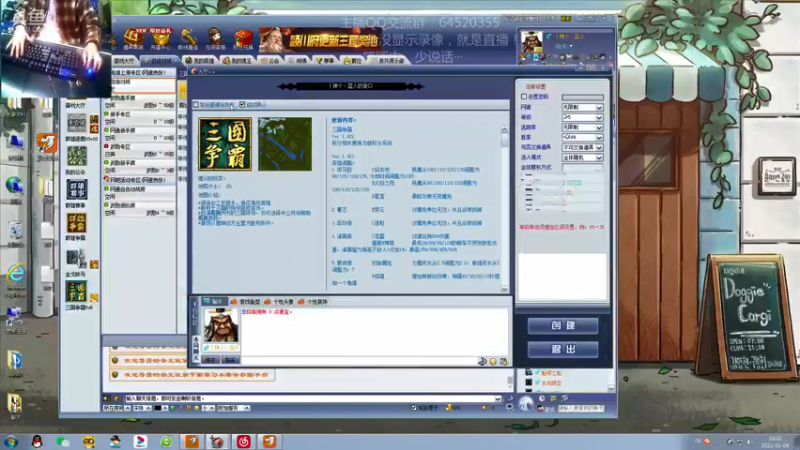
Task: Click the 创建 create room button
Action: point(563,326)
